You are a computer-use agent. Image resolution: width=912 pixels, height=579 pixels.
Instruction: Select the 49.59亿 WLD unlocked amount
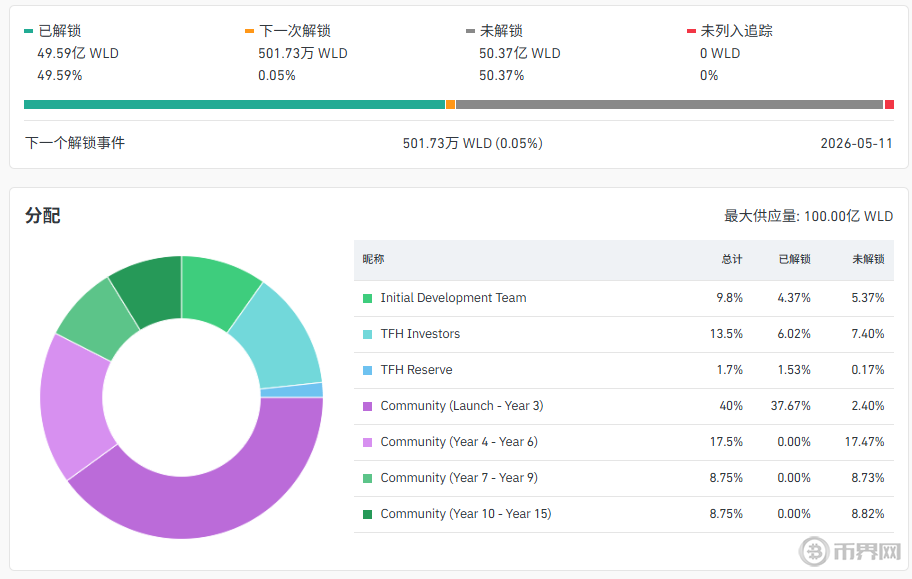click(x=78, y=54)
